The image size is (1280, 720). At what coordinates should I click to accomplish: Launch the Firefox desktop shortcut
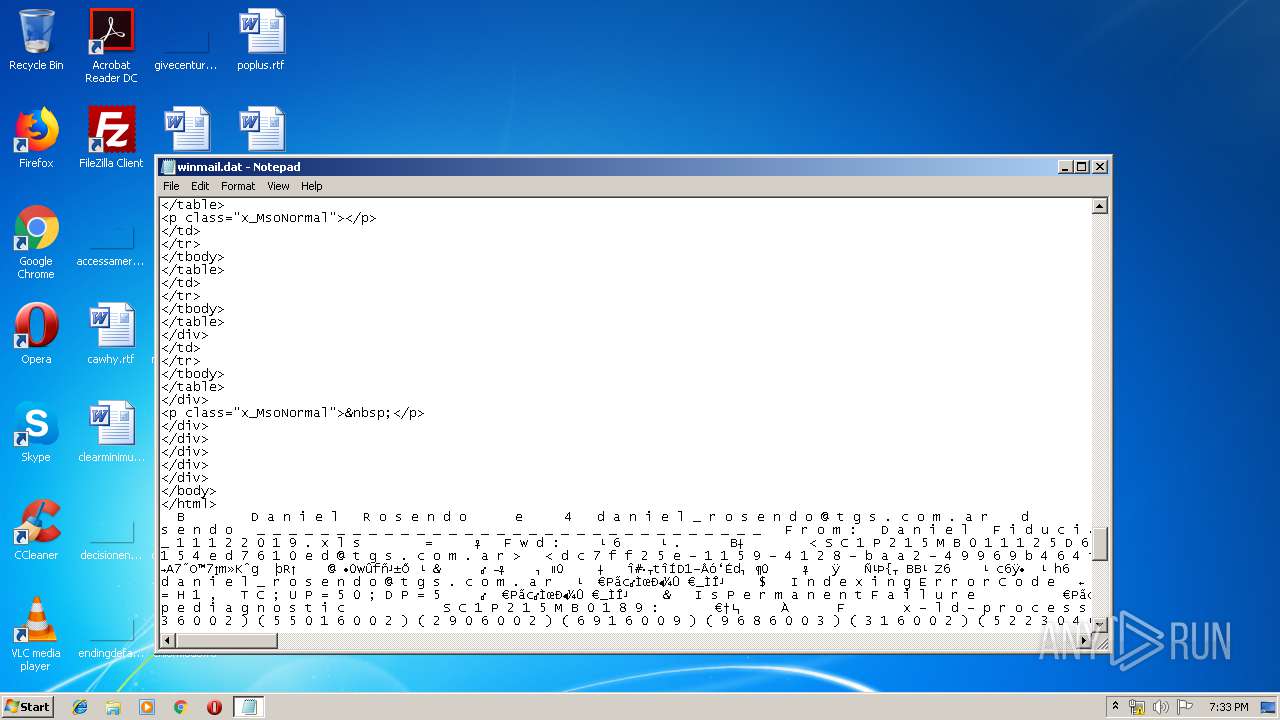(x=36, y=138)
